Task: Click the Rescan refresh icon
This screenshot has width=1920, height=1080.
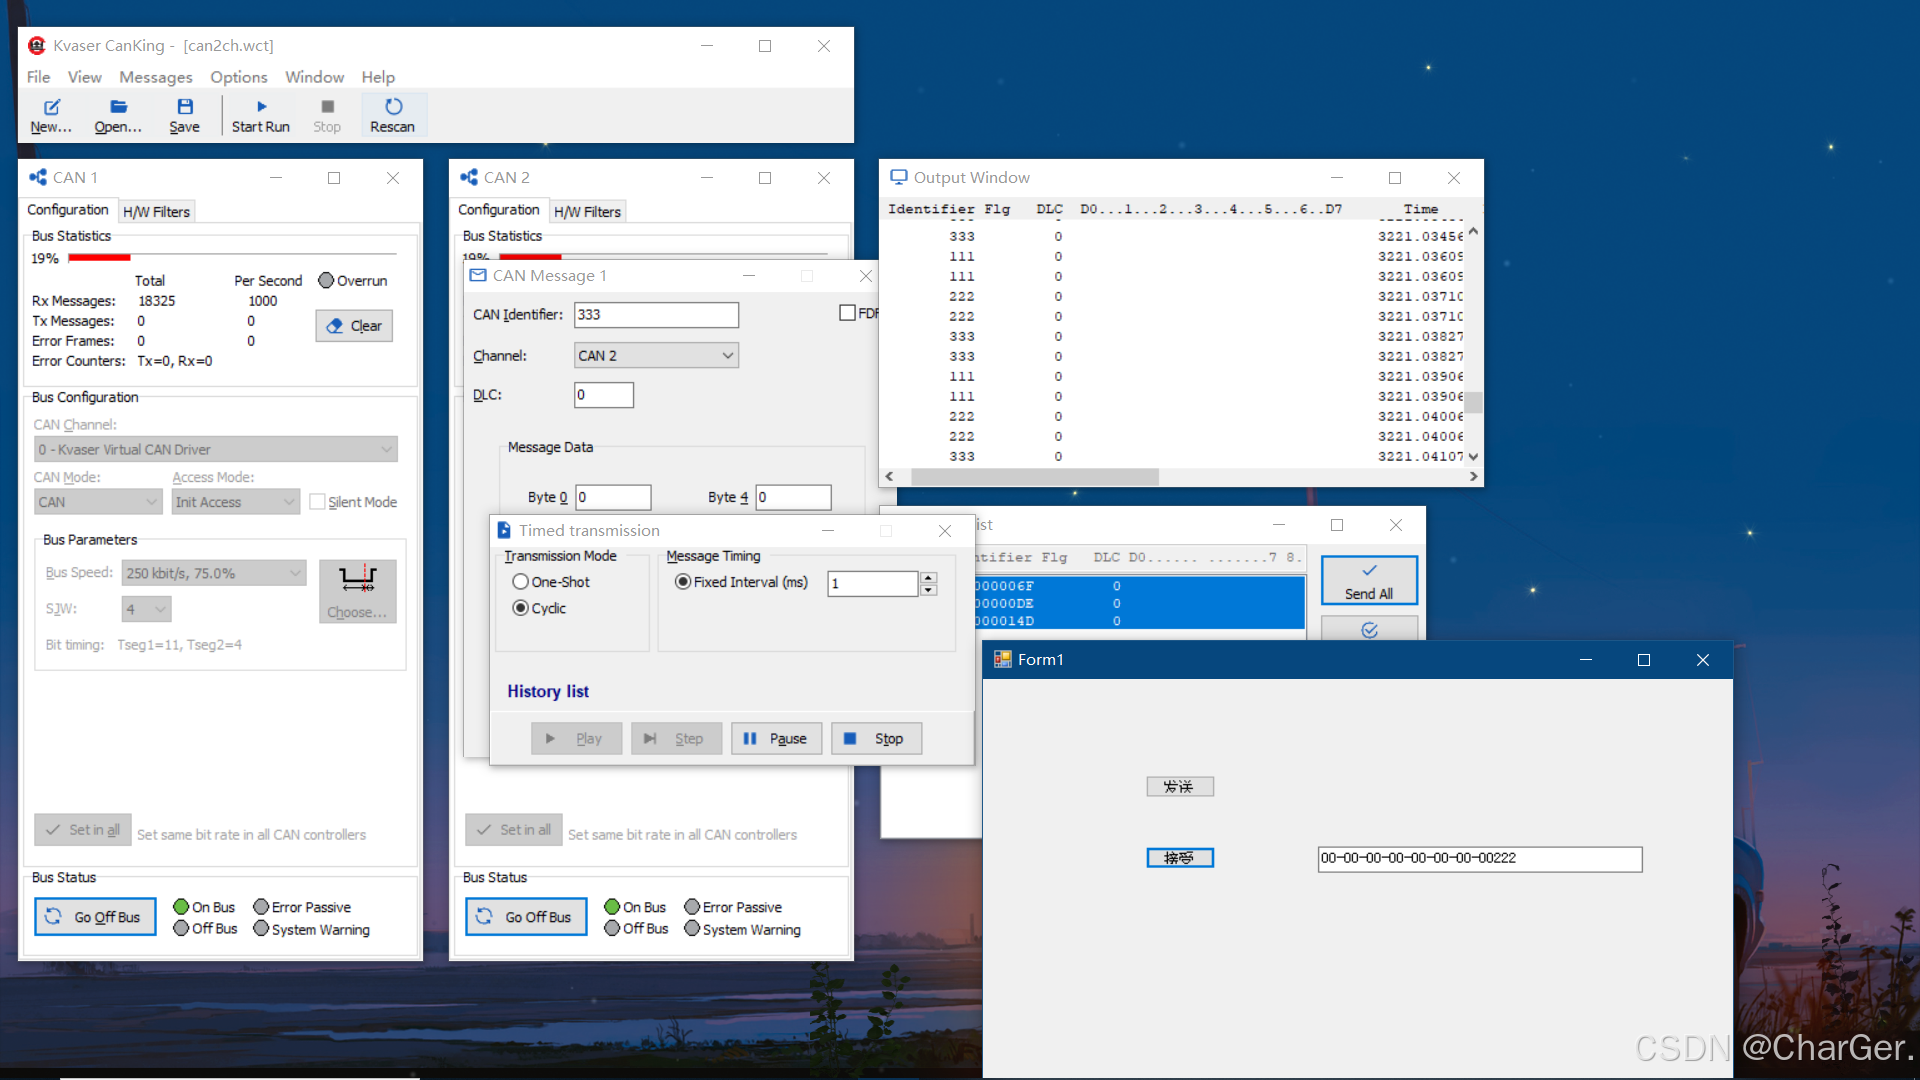Action: [393, 106]
